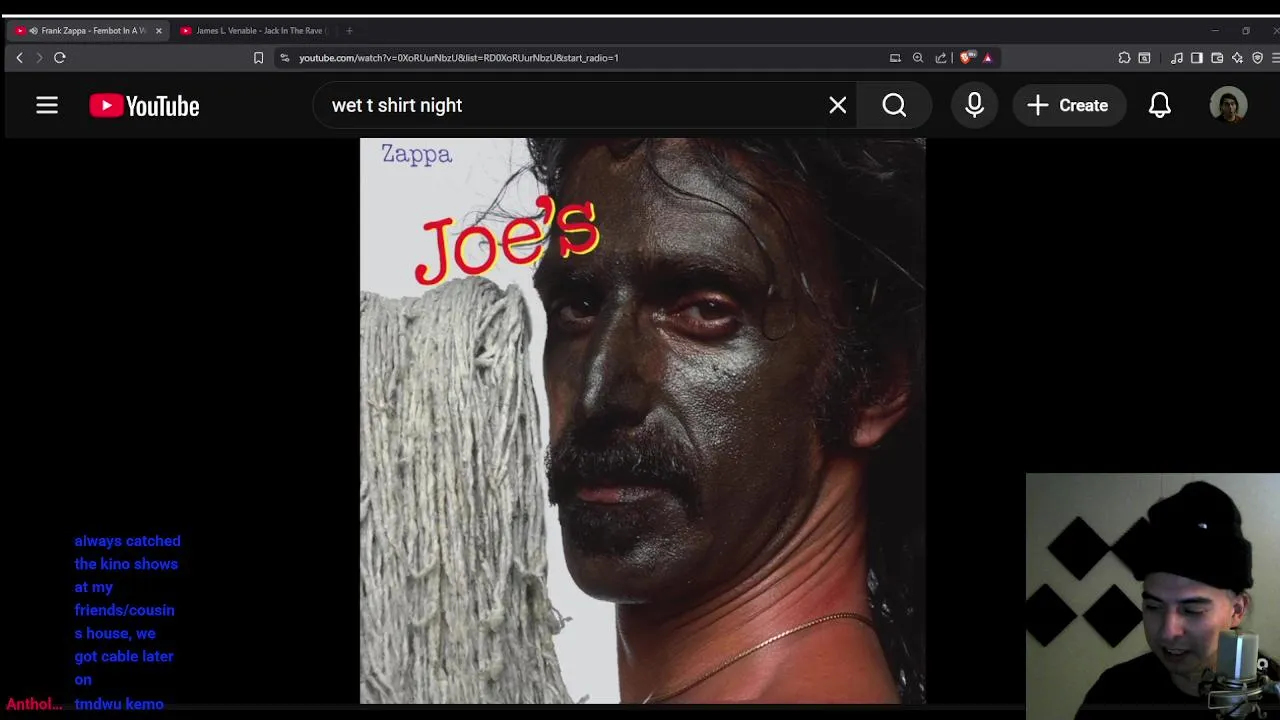
Task: Open the zoom magnifier icon in address bar
Action: pos(918,58)
